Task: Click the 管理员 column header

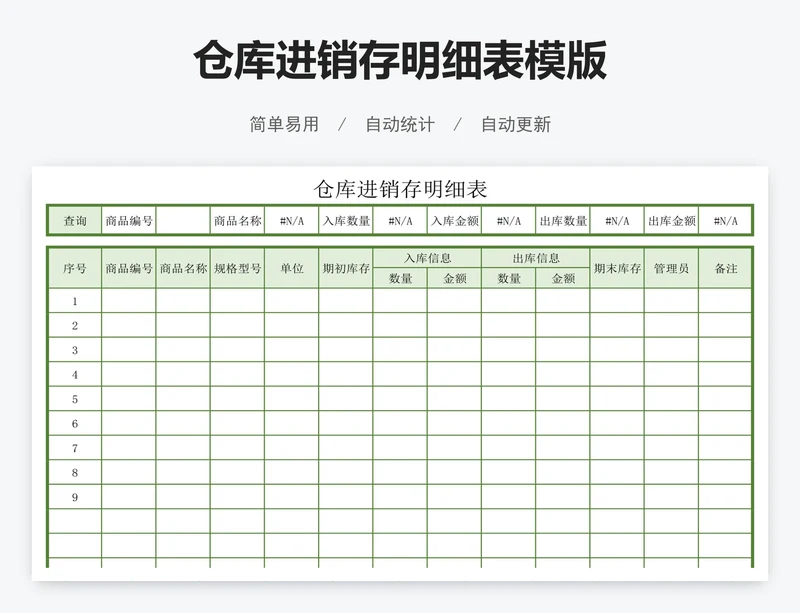Action: tap(671, 268)
